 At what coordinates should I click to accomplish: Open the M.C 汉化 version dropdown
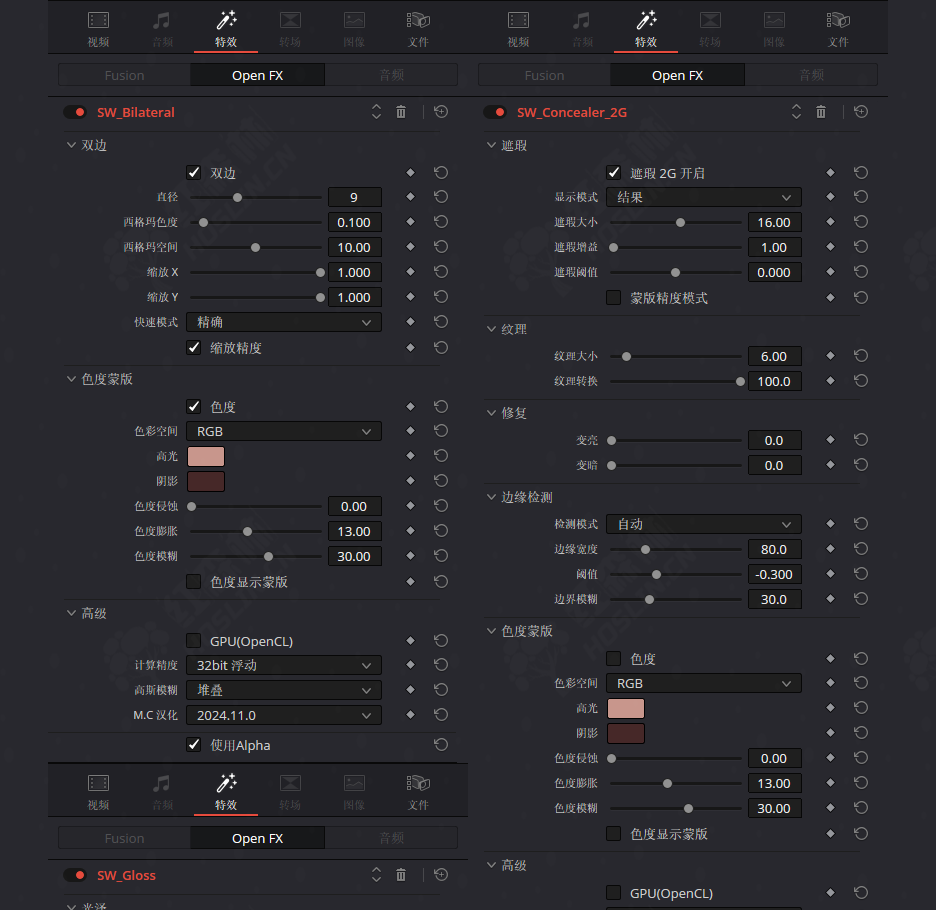tap(284, 715)
